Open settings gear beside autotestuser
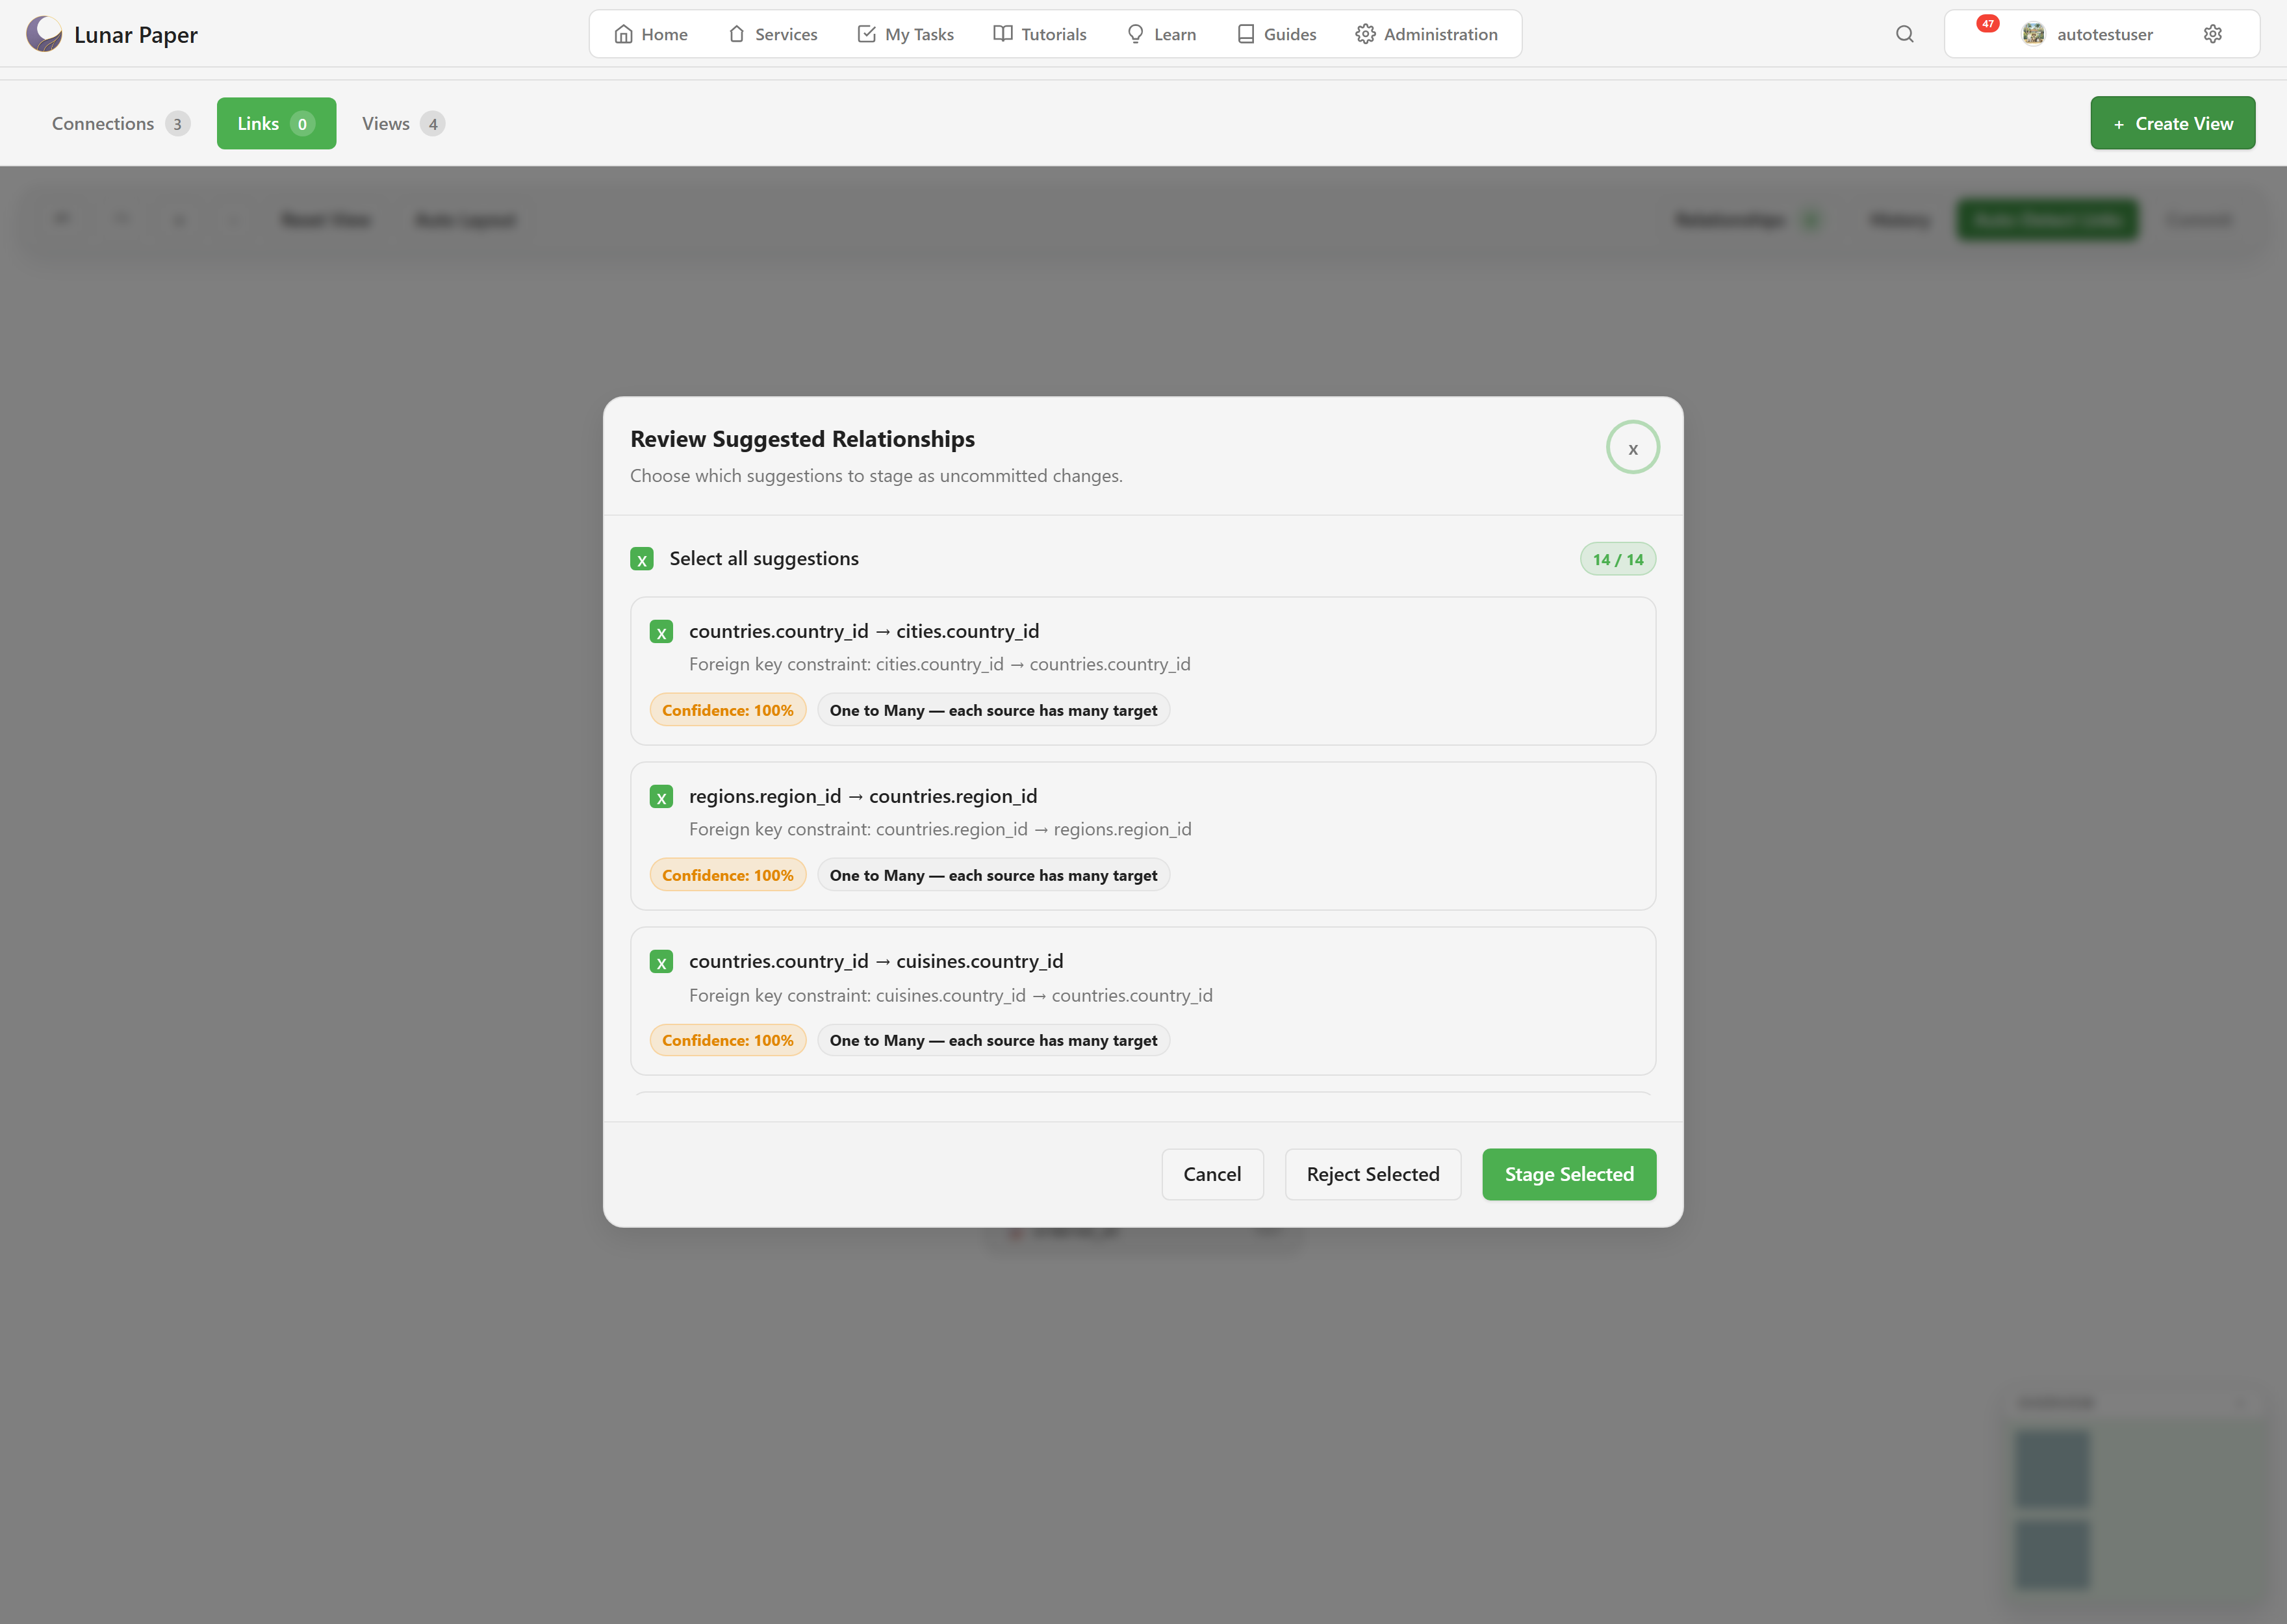Image resolution: width=2287 pixels, height=1624 pixels. click(x=2213, y=34)
